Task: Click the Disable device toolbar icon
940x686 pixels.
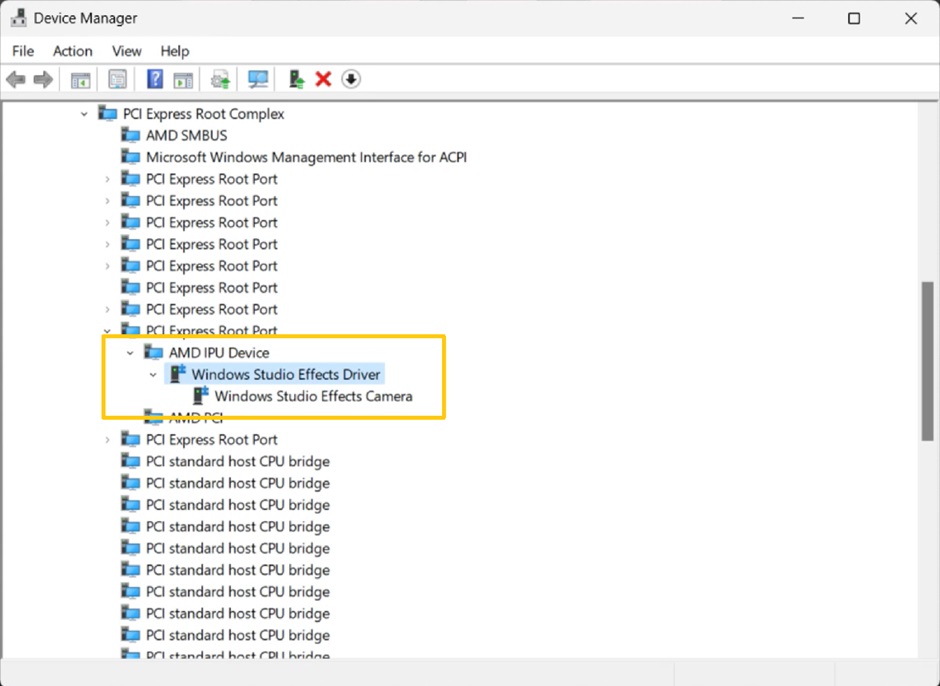Action: coord(350,79)
